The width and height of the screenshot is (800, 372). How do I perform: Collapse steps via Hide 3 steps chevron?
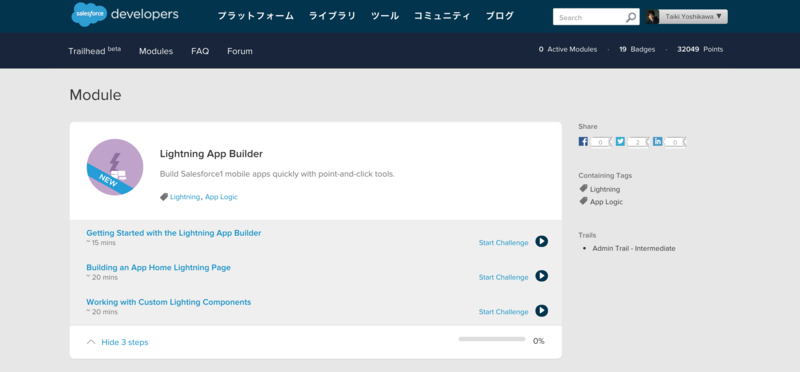tap(91, 342)
